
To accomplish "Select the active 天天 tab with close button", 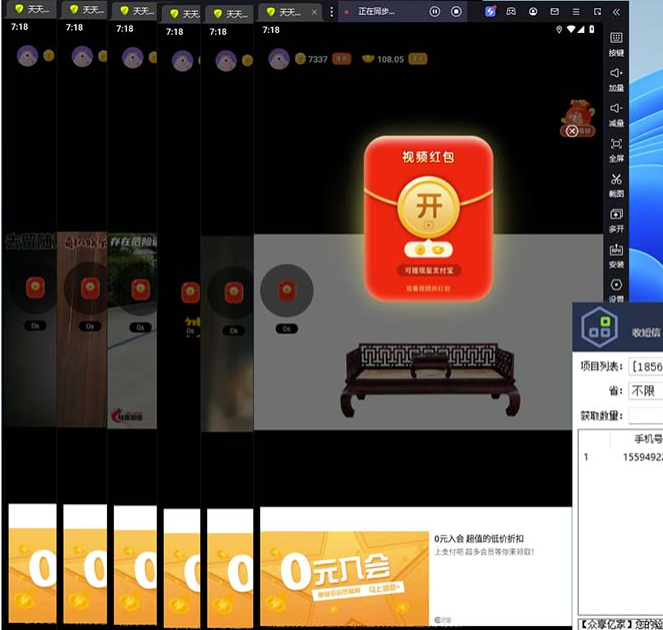I will [x=289, y=12].
